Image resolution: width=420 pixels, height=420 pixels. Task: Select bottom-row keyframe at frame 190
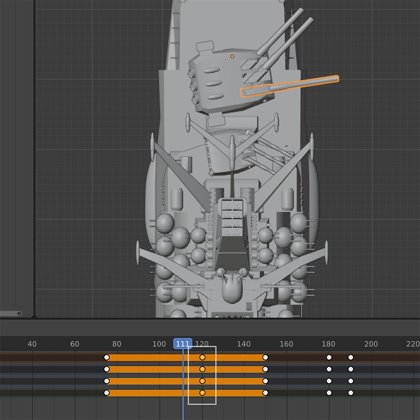[x=351, y=393]
